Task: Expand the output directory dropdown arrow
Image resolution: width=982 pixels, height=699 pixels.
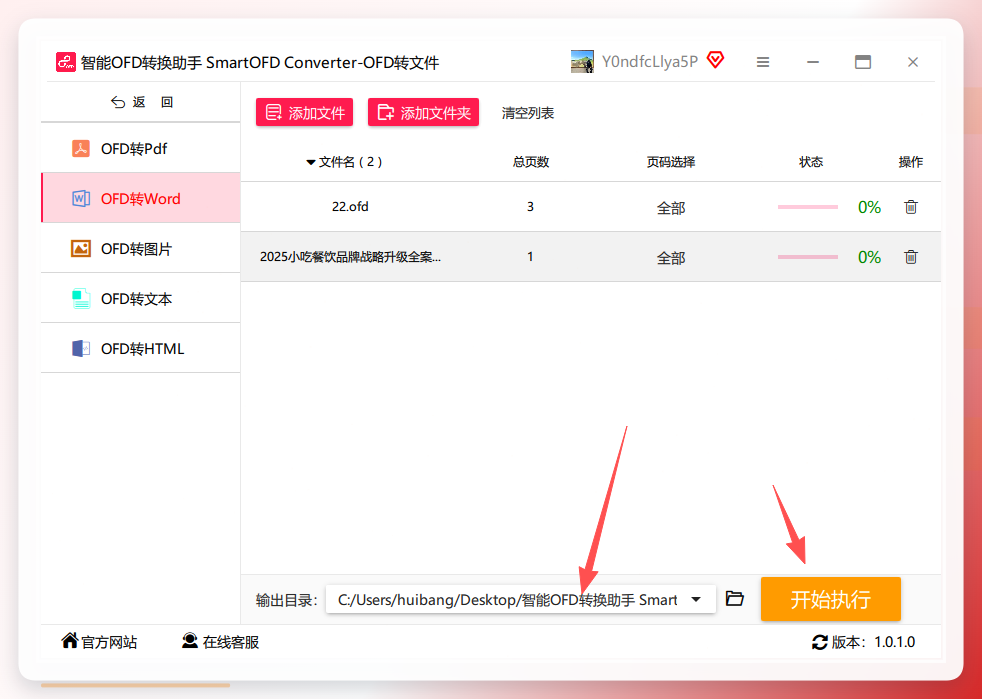Action: click(x=696, y=600)
